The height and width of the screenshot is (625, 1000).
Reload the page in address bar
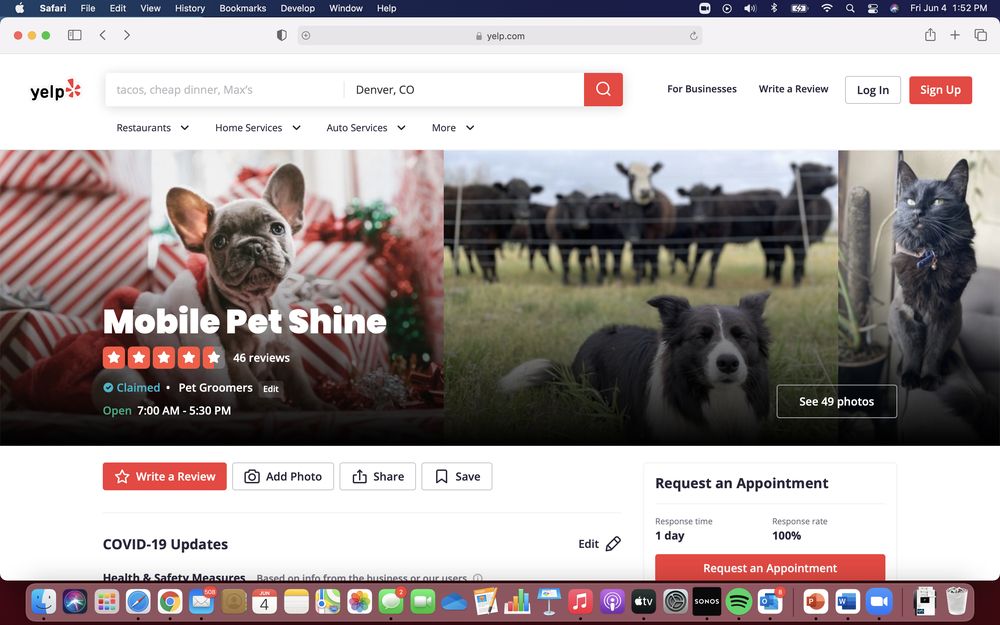point(693,36)
